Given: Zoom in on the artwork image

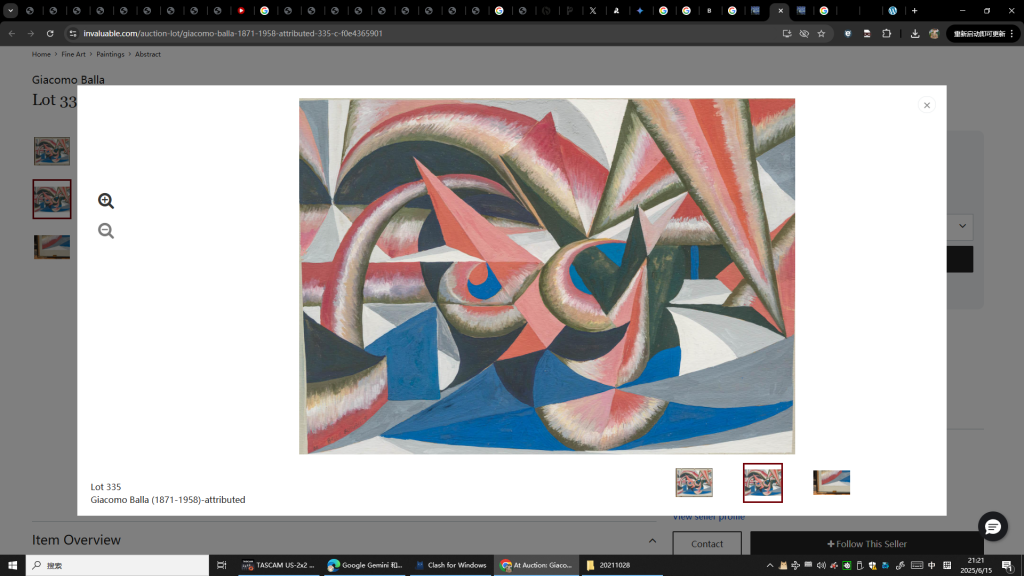Looking at the screenshot, I should 106,201.
